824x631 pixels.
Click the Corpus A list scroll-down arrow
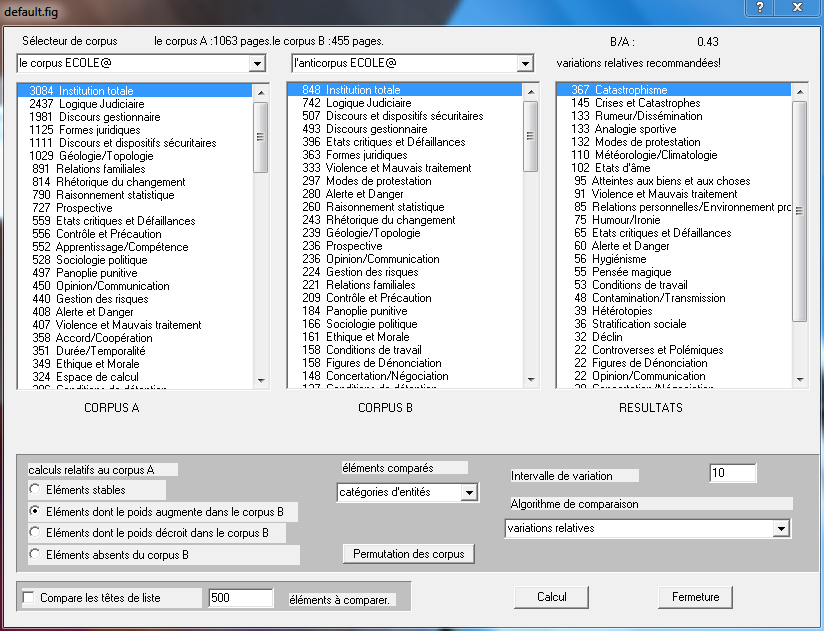tap(261, 380)
